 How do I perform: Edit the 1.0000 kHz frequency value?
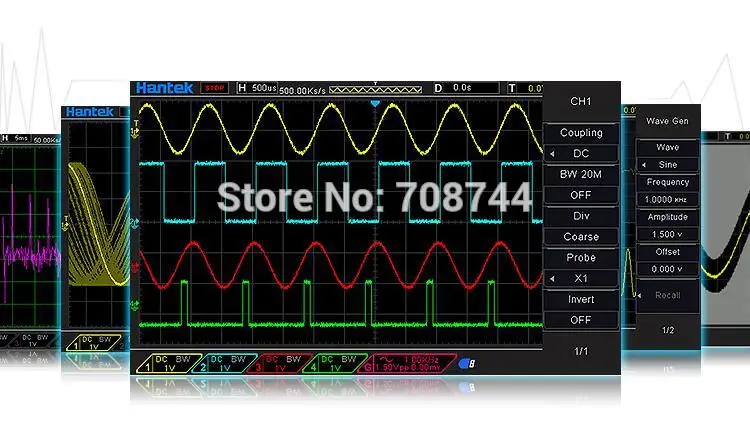click(x=668, y=200)
